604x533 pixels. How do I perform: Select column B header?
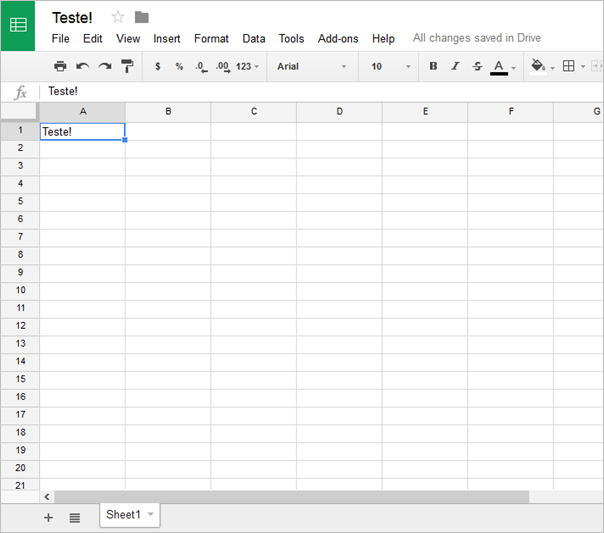[x=168, y=112]
